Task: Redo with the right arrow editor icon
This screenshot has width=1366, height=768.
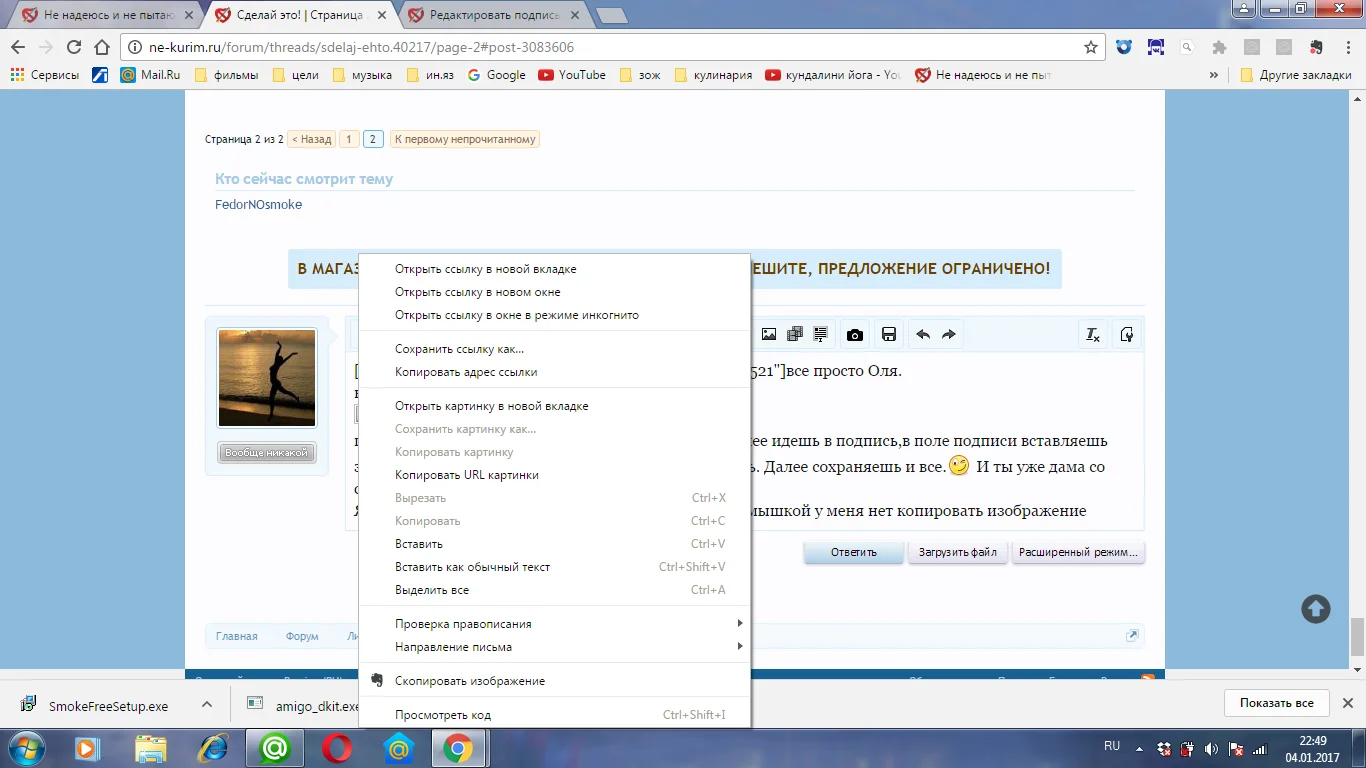Action: (x=949, y=335)
